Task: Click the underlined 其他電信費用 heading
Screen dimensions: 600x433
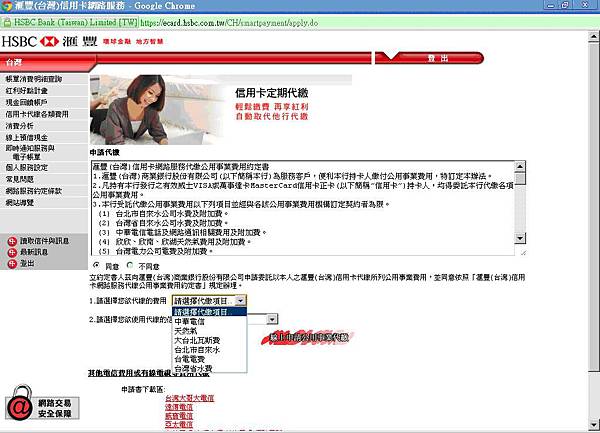Action: point(149,374)
